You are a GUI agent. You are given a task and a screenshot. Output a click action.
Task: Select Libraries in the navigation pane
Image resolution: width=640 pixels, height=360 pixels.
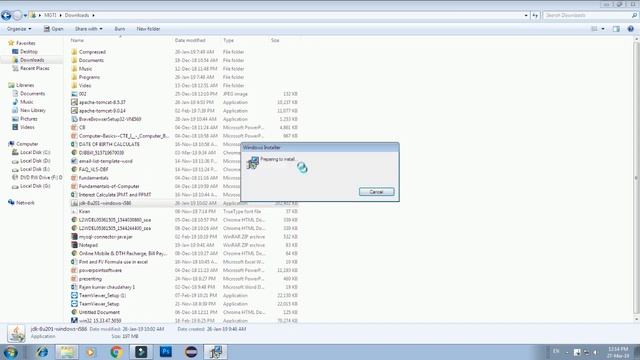[25, 85]
